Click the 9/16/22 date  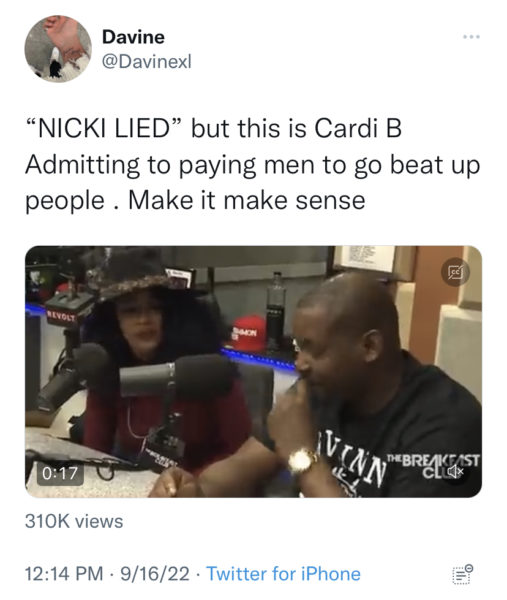[155, 574]
